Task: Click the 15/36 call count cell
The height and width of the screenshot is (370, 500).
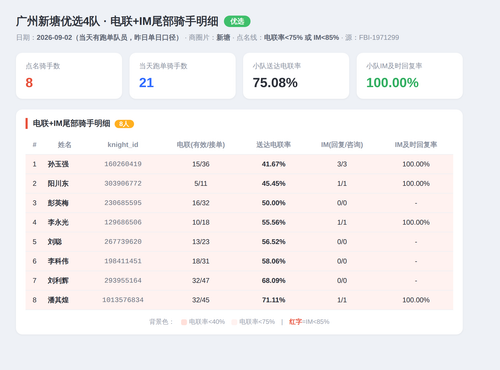Action: click(x=201, y=164)
